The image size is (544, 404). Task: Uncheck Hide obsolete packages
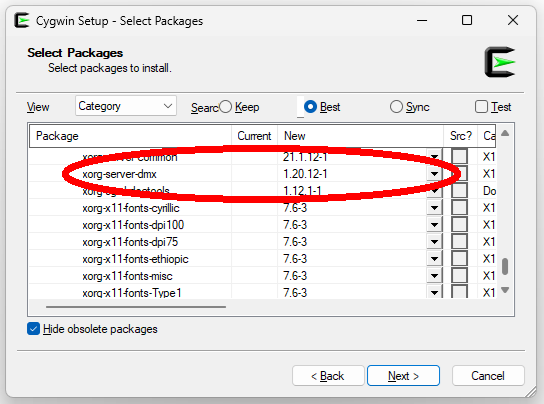pos(33,329)
